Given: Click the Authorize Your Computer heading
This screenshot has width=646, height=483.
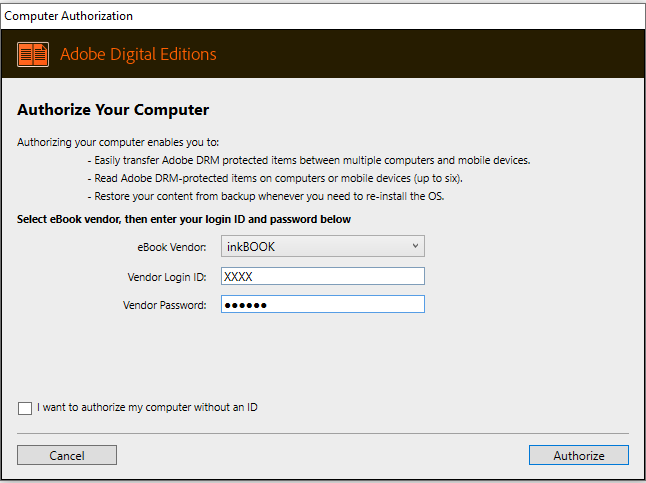Looking at the screenshot, I should tap(113, 110).
